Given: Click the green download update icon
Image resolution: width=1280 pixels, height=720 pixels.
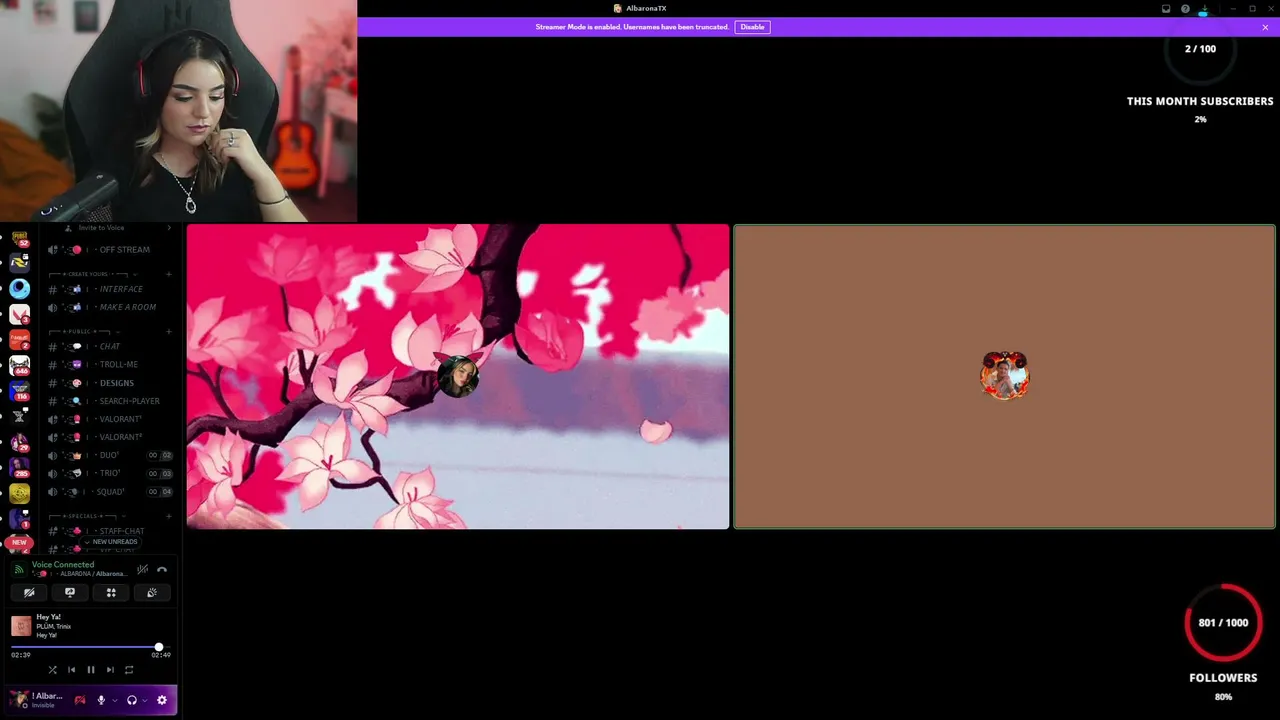Looking at the screenshot, I should [x=1204, y=9].
